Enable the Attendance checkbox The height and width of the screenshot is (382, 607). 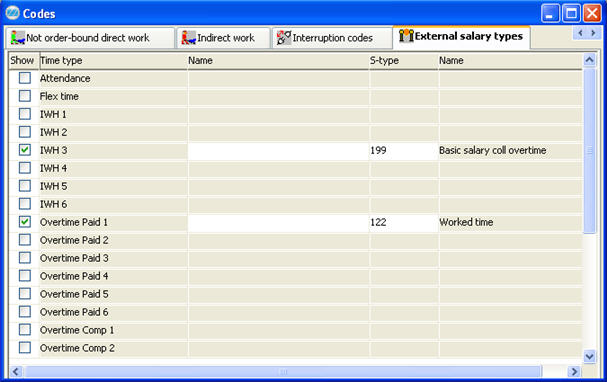tap(25, 78)
